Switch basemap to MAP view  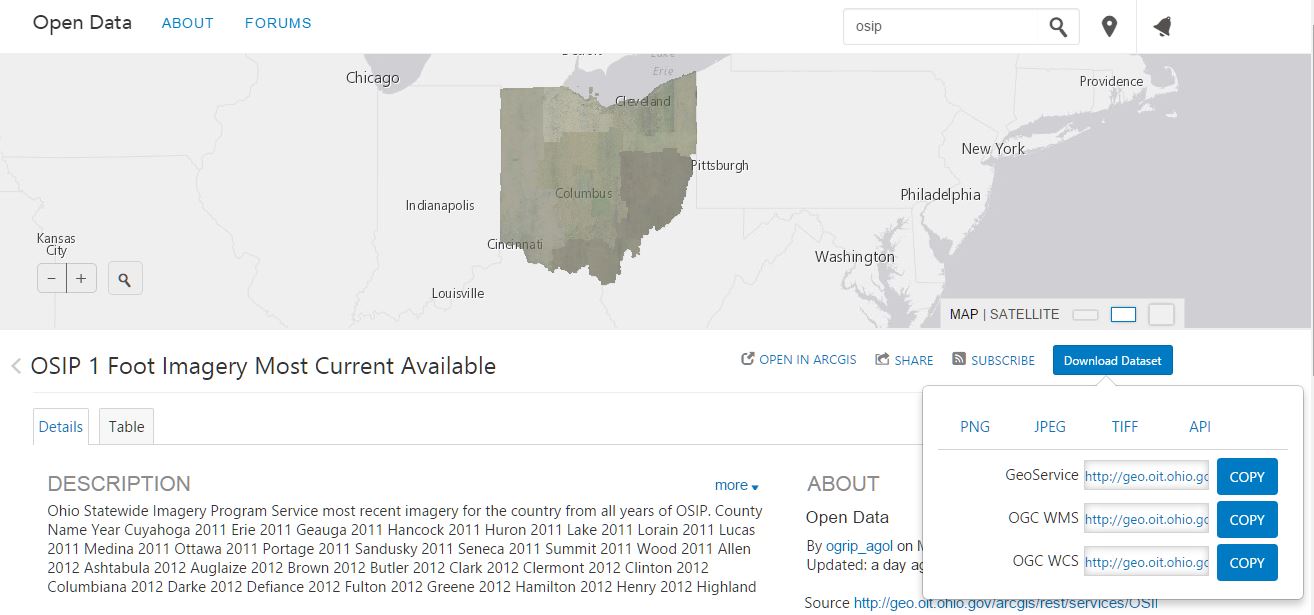tap(963, 314)
